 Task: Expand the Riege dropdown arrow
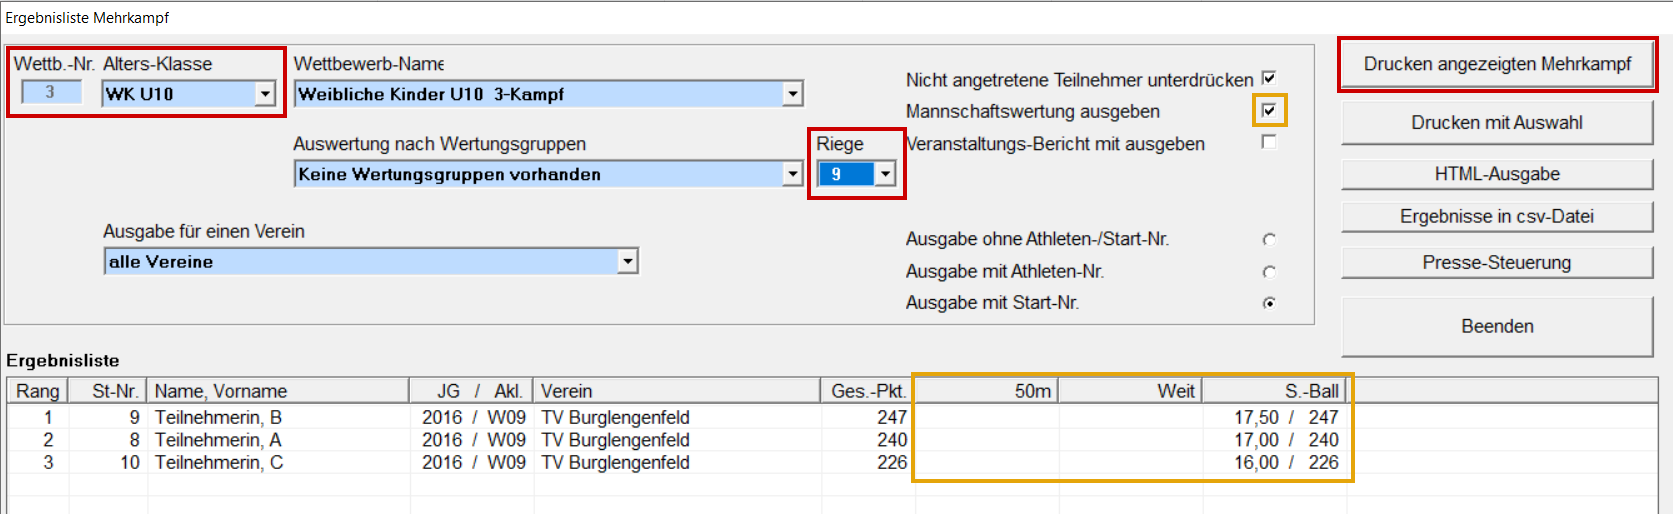pos(885,174)
